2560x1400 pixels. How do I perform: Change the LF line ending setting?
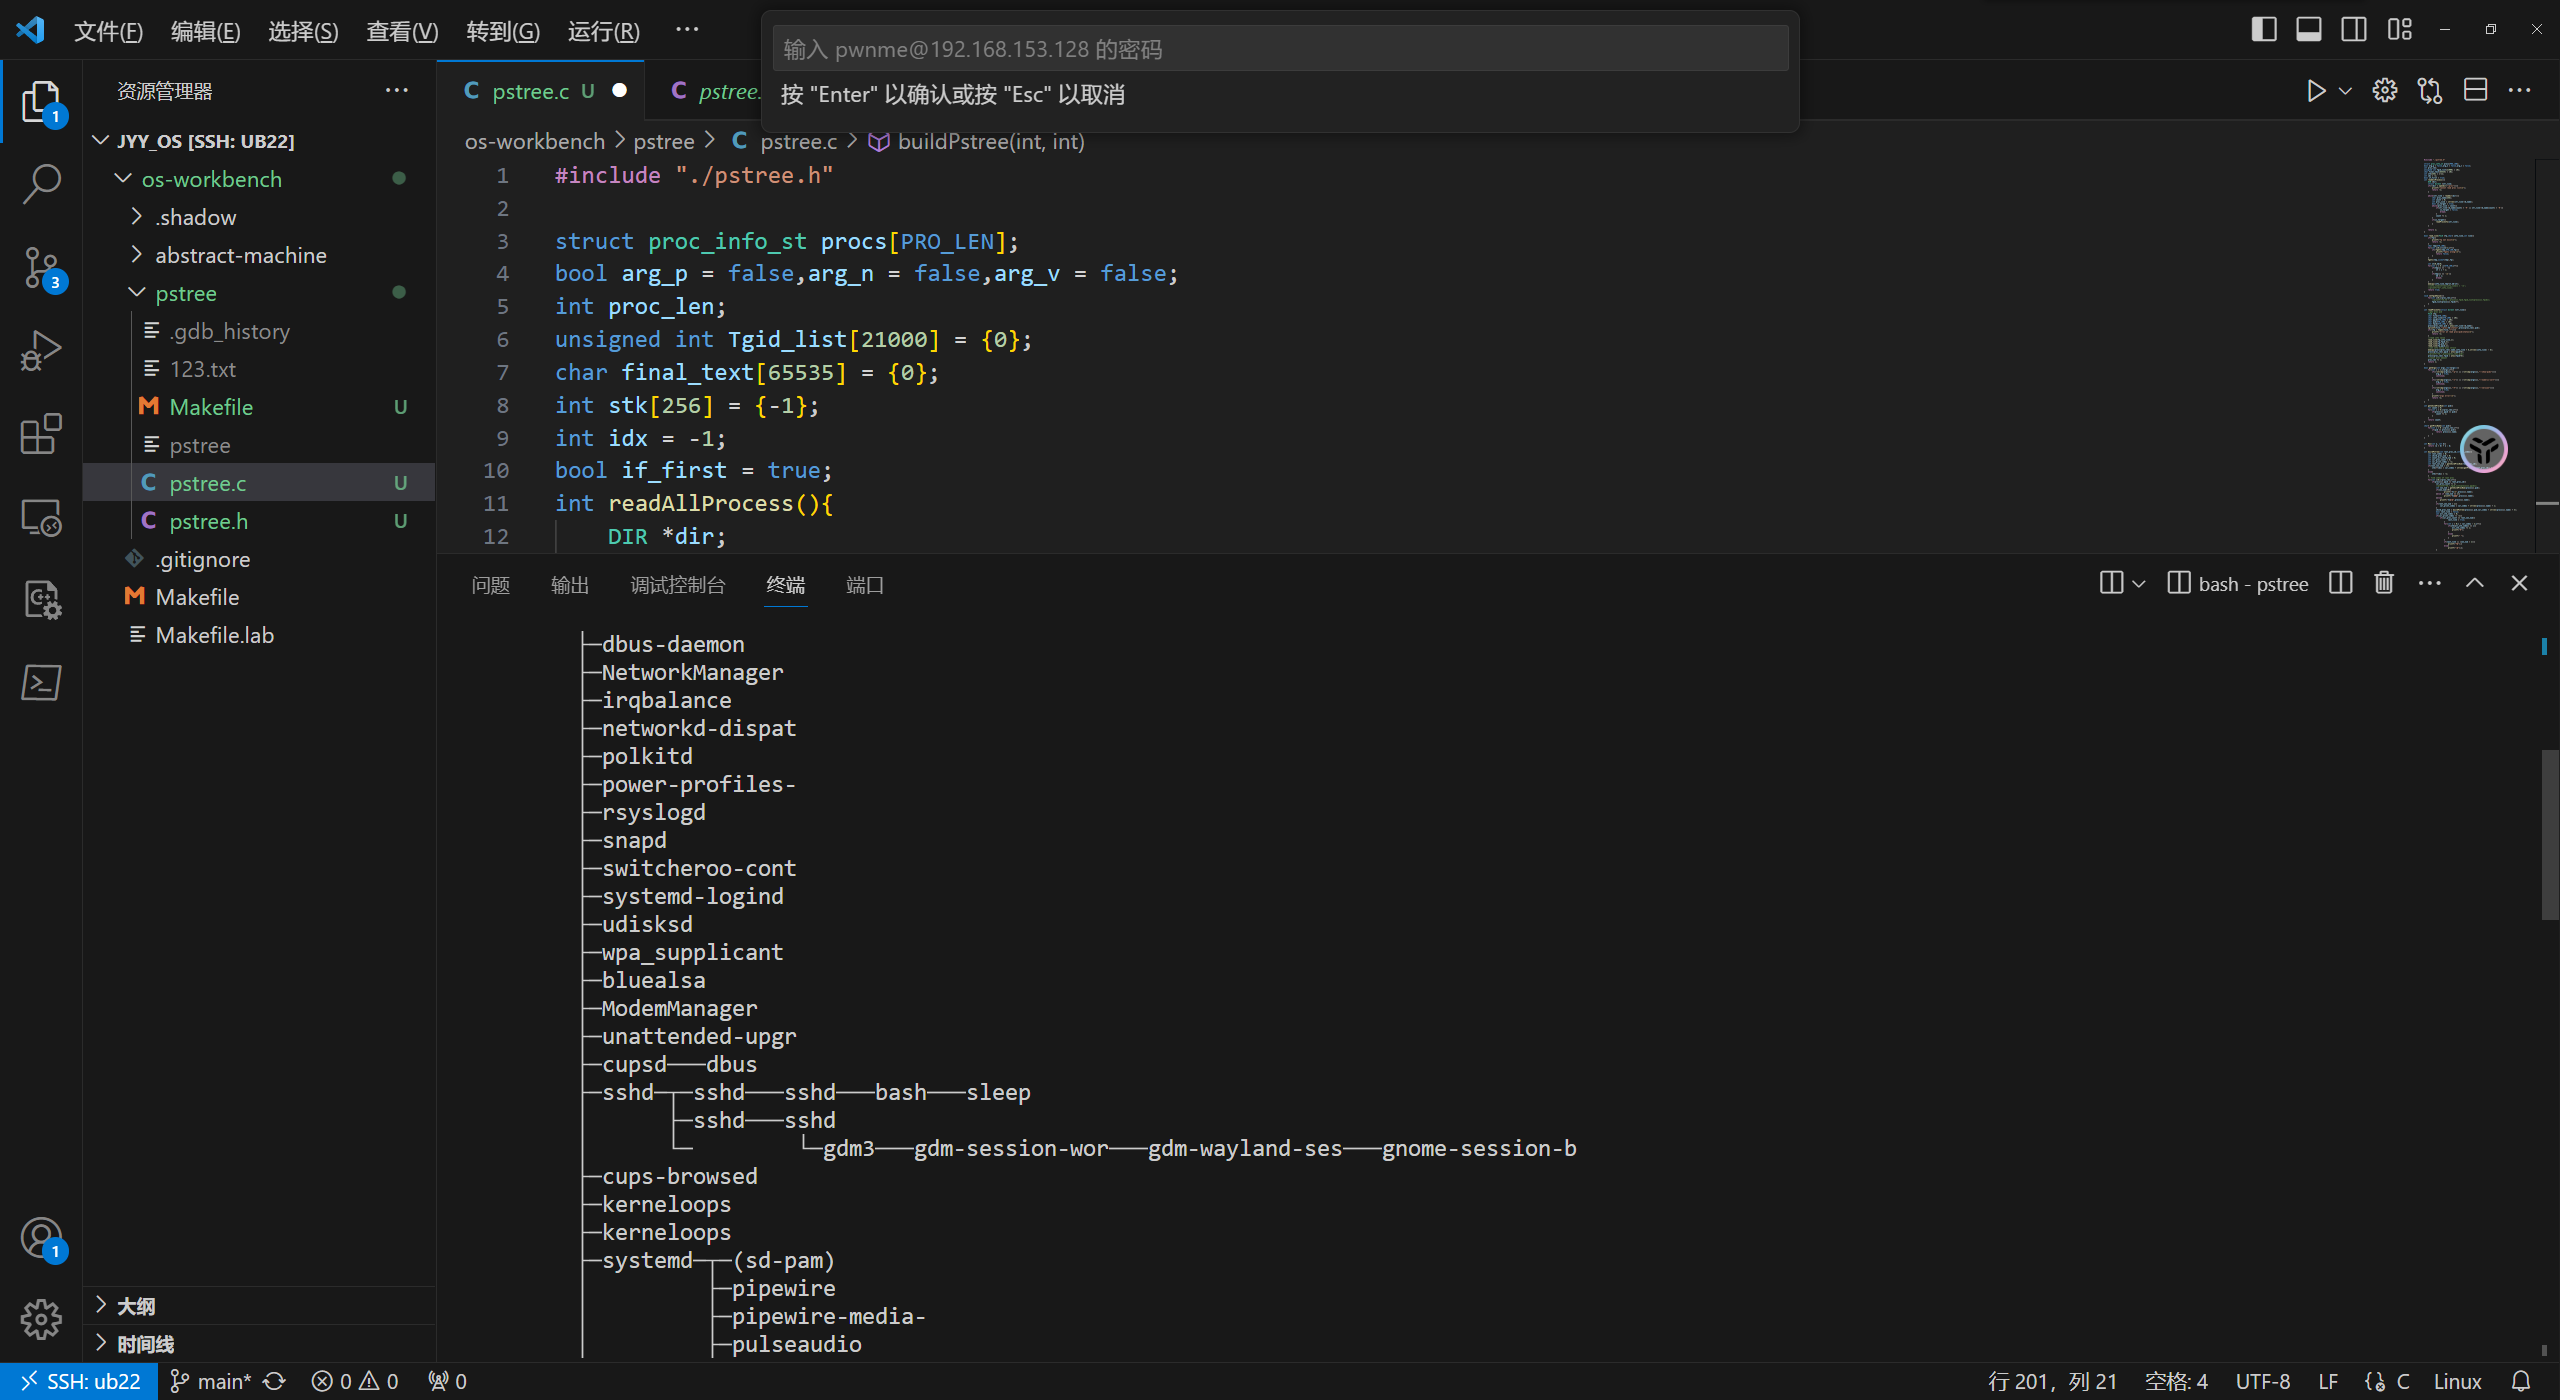point(2328,1381)
